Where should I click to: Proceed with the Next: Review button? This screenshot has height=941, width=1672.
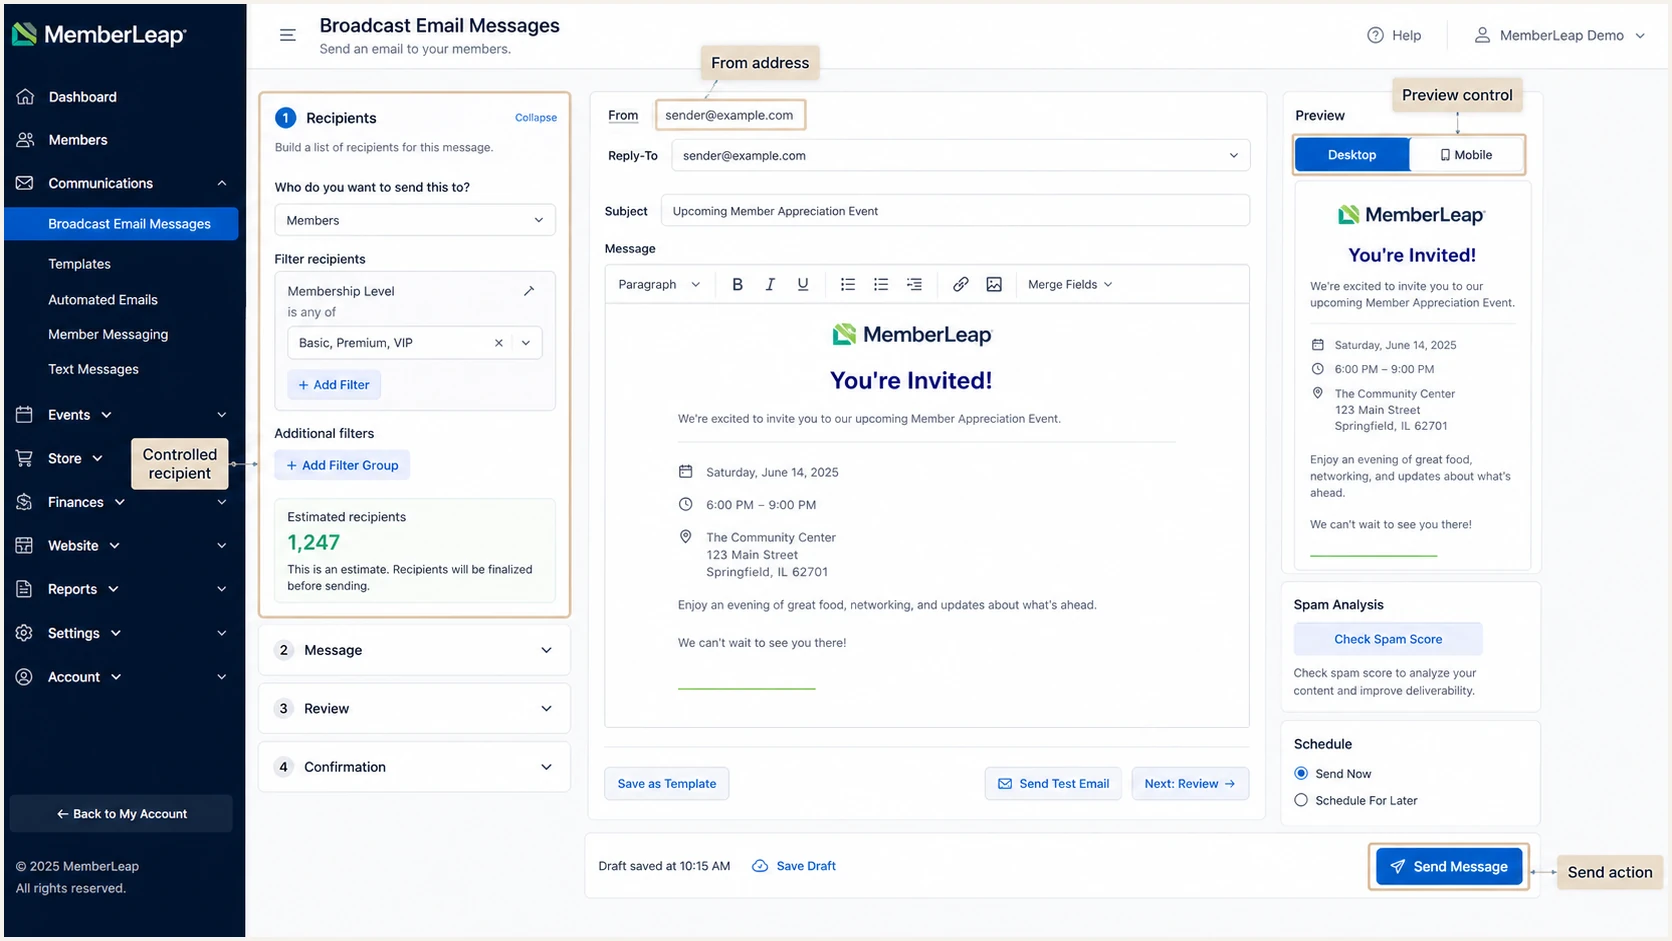(1190, 784)
